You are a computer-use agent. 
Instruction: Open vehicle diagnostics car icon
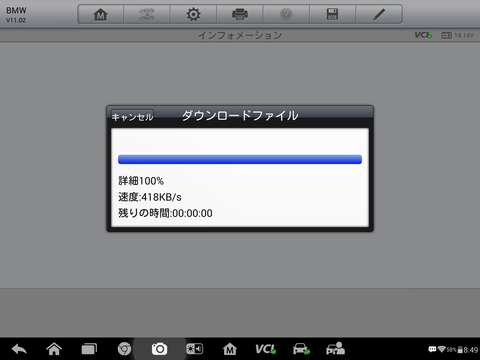[x=301, y=349]
